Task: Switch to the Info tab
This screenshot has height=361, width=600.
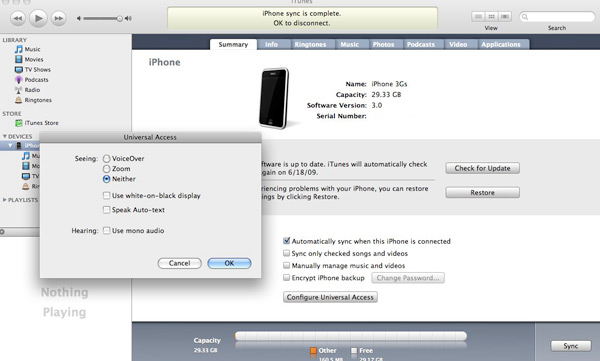Action: pos(271,44)
